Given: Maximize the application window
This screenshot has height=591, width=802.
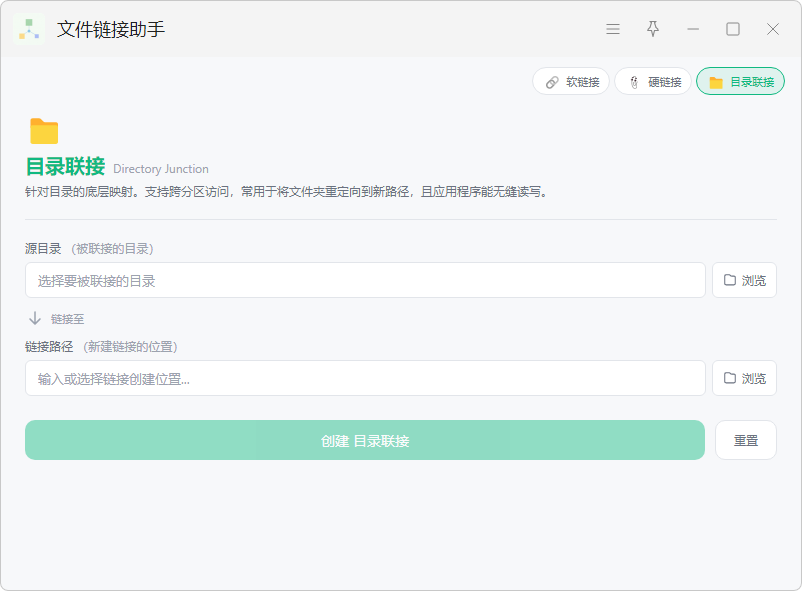Looking at the screenshot, I should click(733, 29).
